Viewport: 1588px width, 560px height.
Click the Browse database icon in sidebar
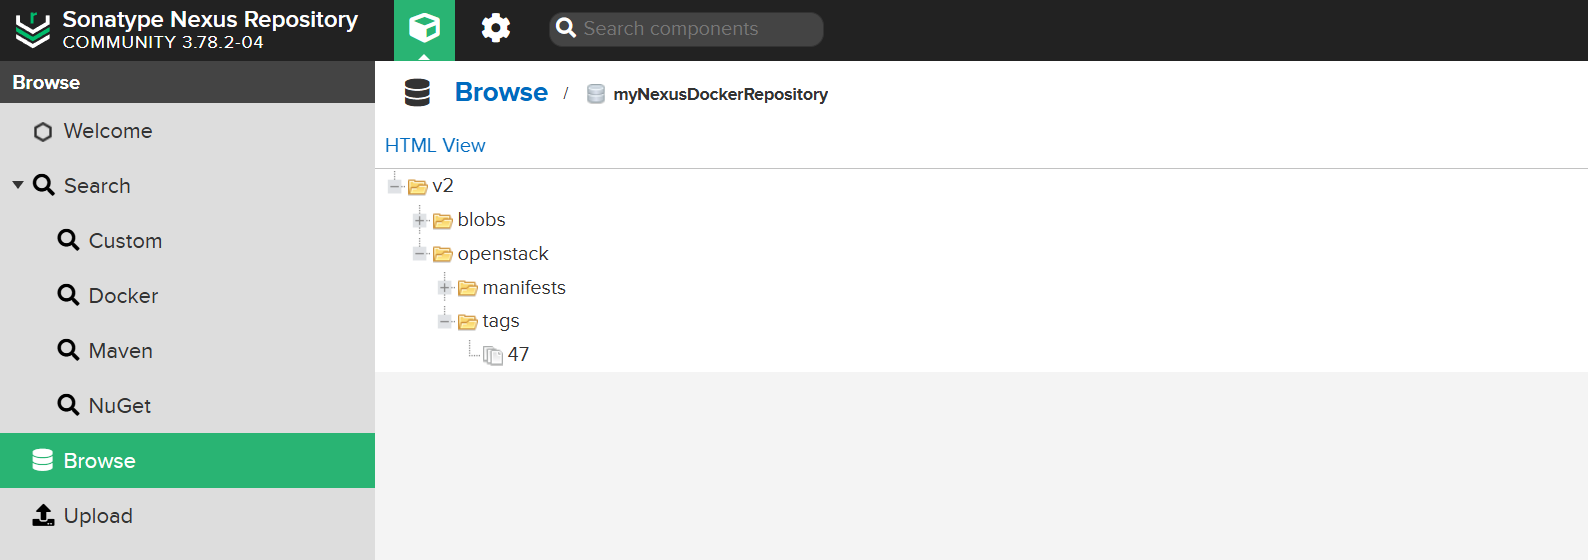42,460
